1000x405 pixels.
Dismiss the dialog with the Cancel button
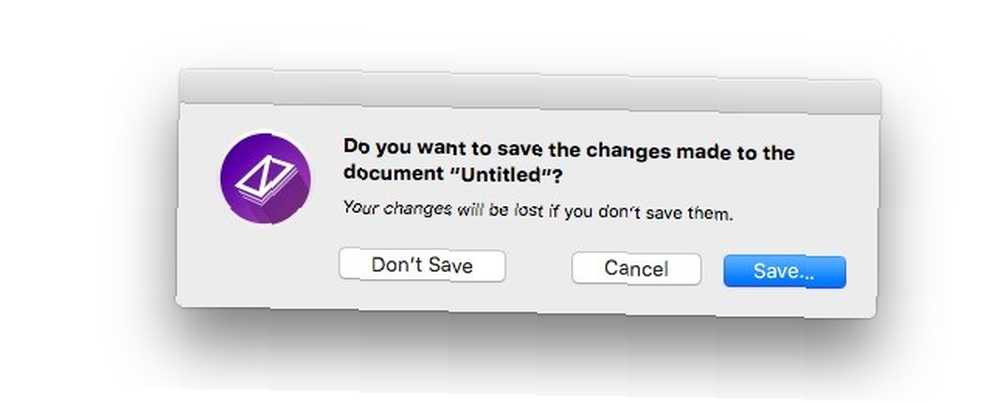(x=636, y=269)
